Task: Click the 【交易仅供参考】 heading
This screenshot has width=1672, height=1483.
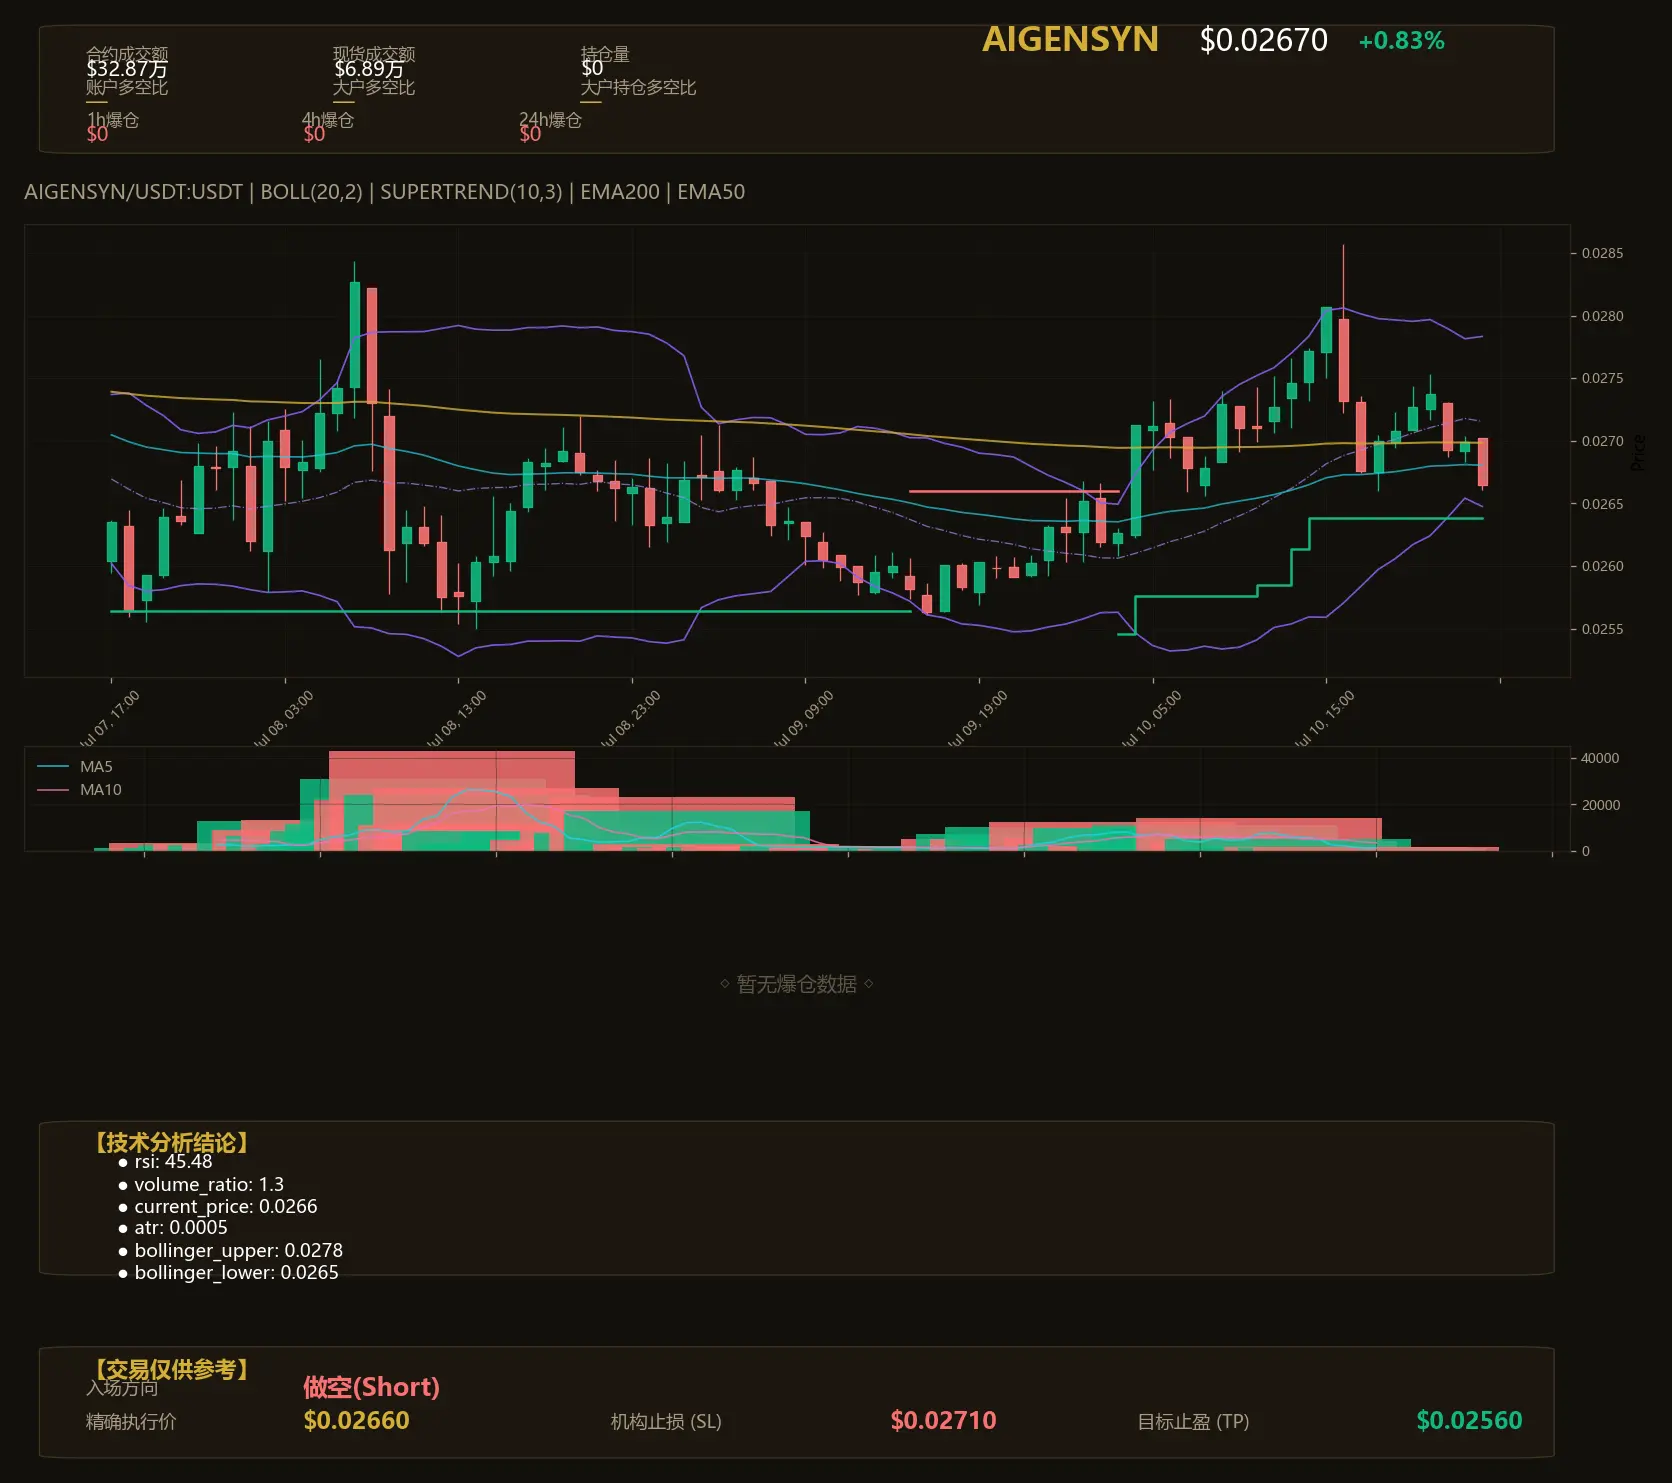Action: [x=171, y=1369]
